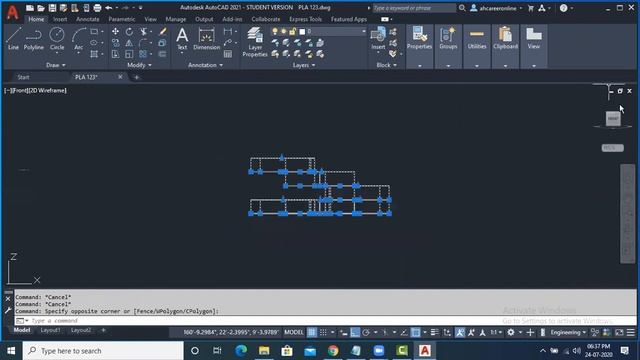Toggle polar tracking in status bar

click(366, 332)
